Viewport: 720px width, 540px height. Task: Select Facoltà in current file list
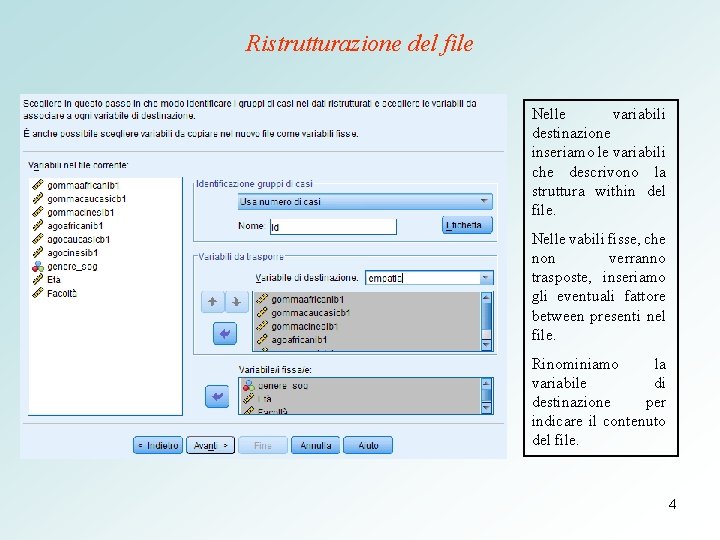pos(62,293)
